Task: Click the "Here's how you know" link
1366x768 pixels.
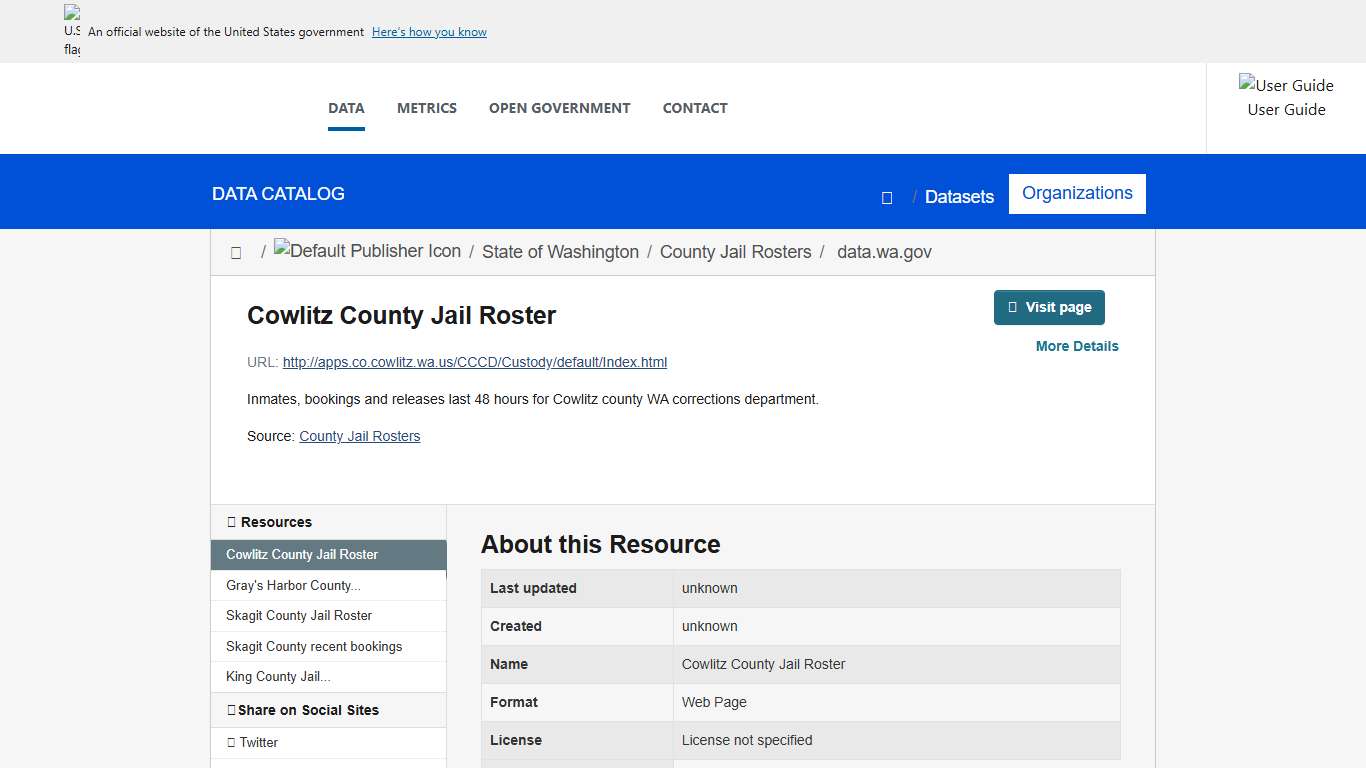Action: (x=429, y=31)
